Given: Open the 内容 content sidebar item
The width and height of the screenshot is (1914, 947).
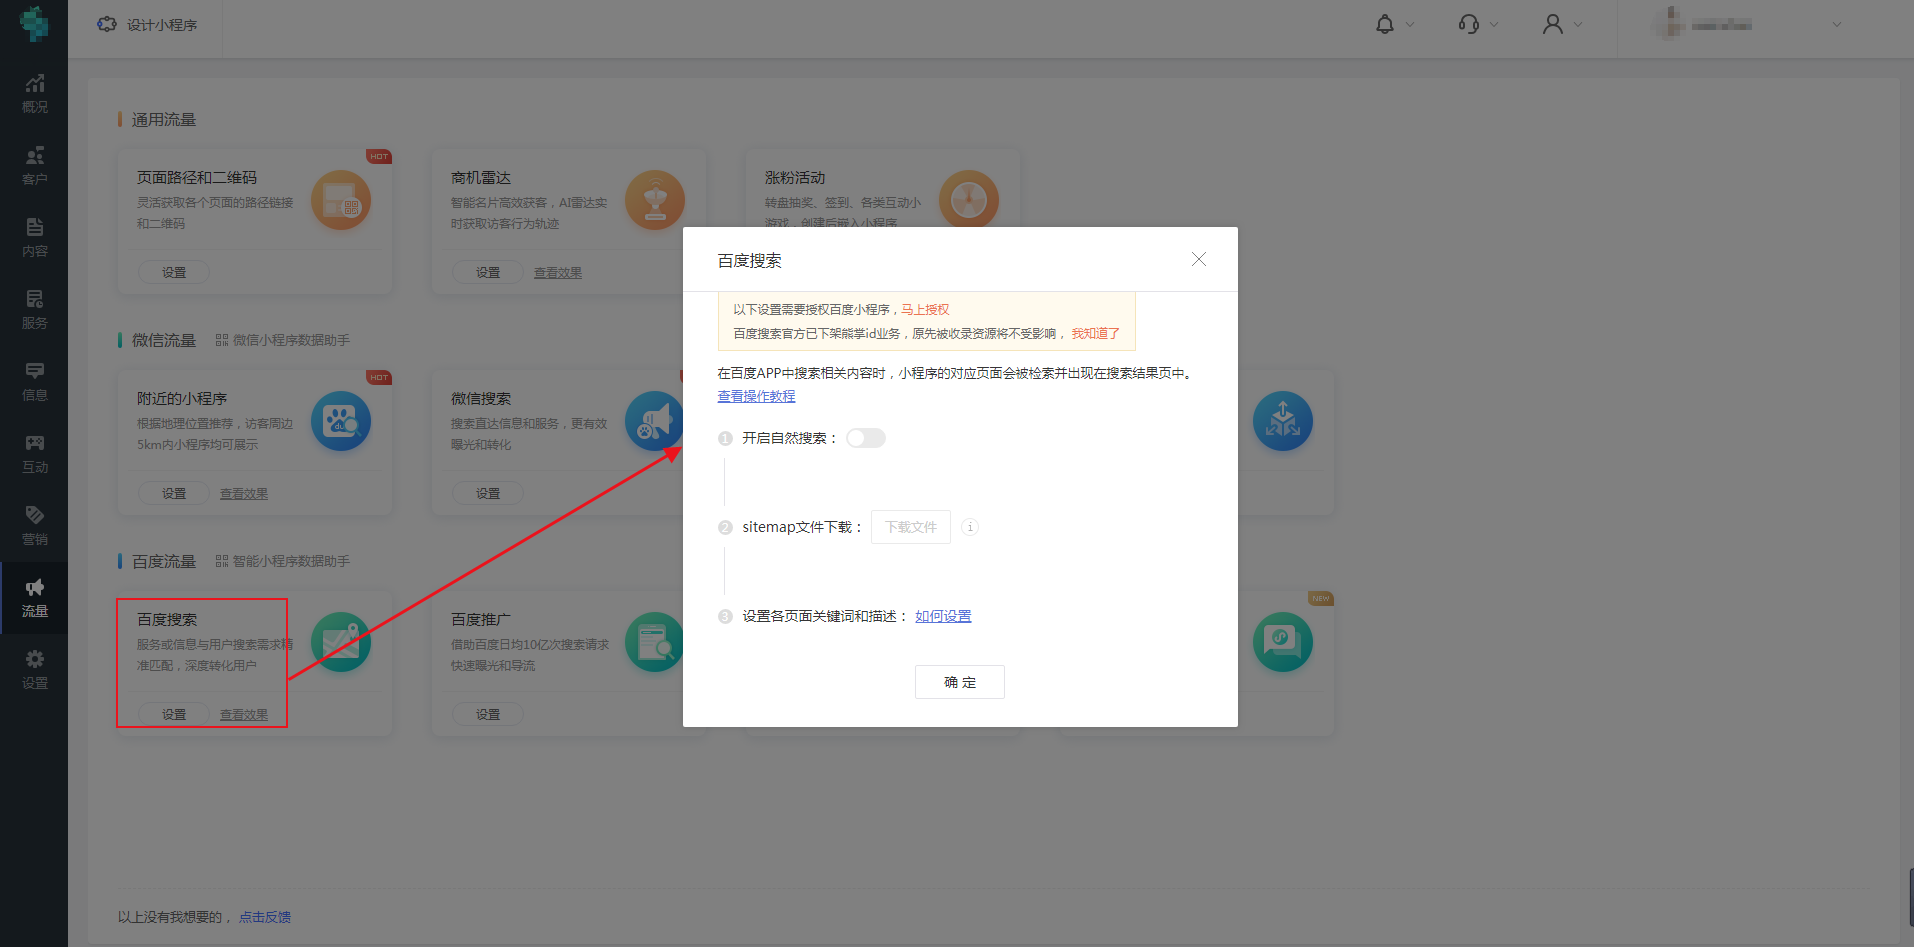Looking at the screenshot, I should click(34, 238).
